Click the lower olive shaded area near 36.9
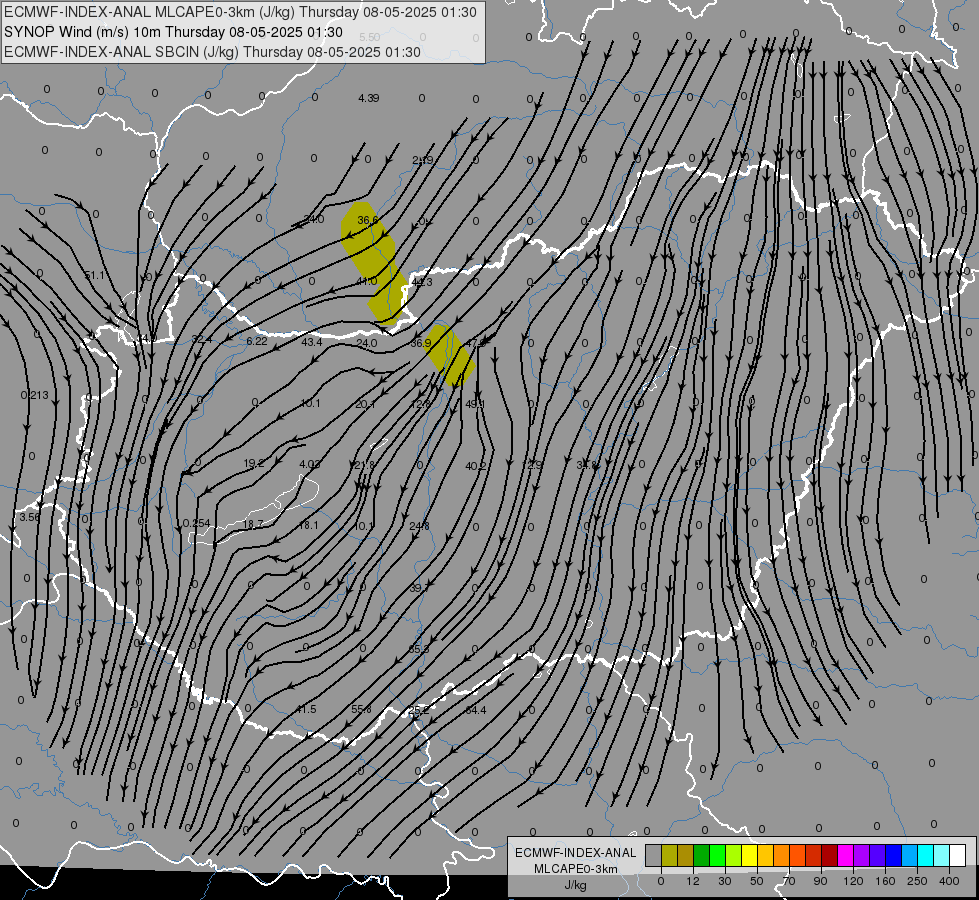Screen dimensions: 979x900 click(x=451, y=356)
